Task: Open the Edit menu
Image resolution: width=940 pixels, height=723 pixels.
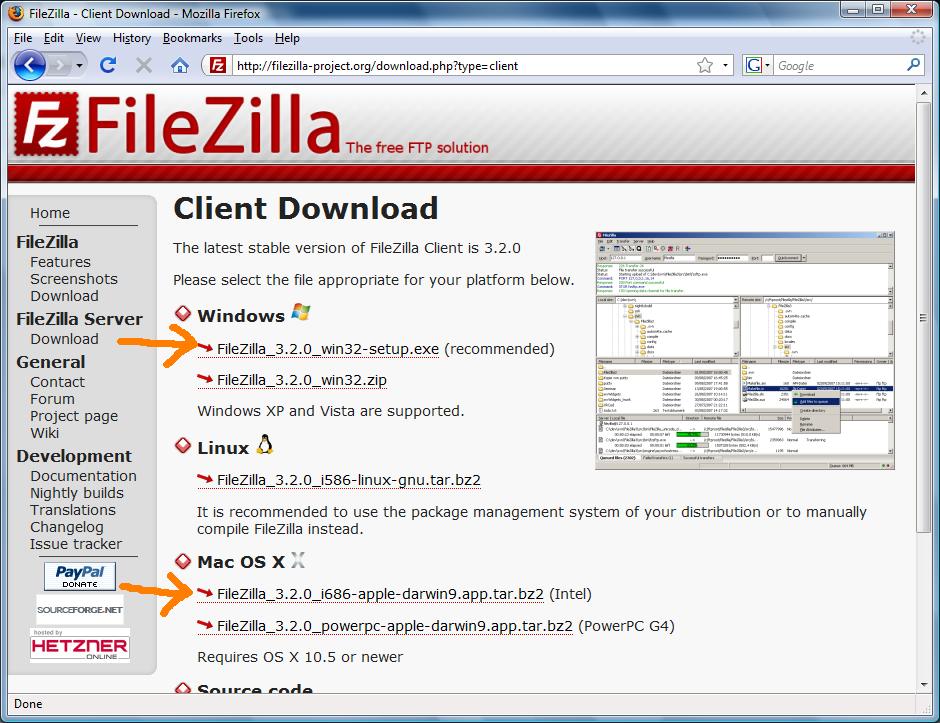Action: coord(53,38)
